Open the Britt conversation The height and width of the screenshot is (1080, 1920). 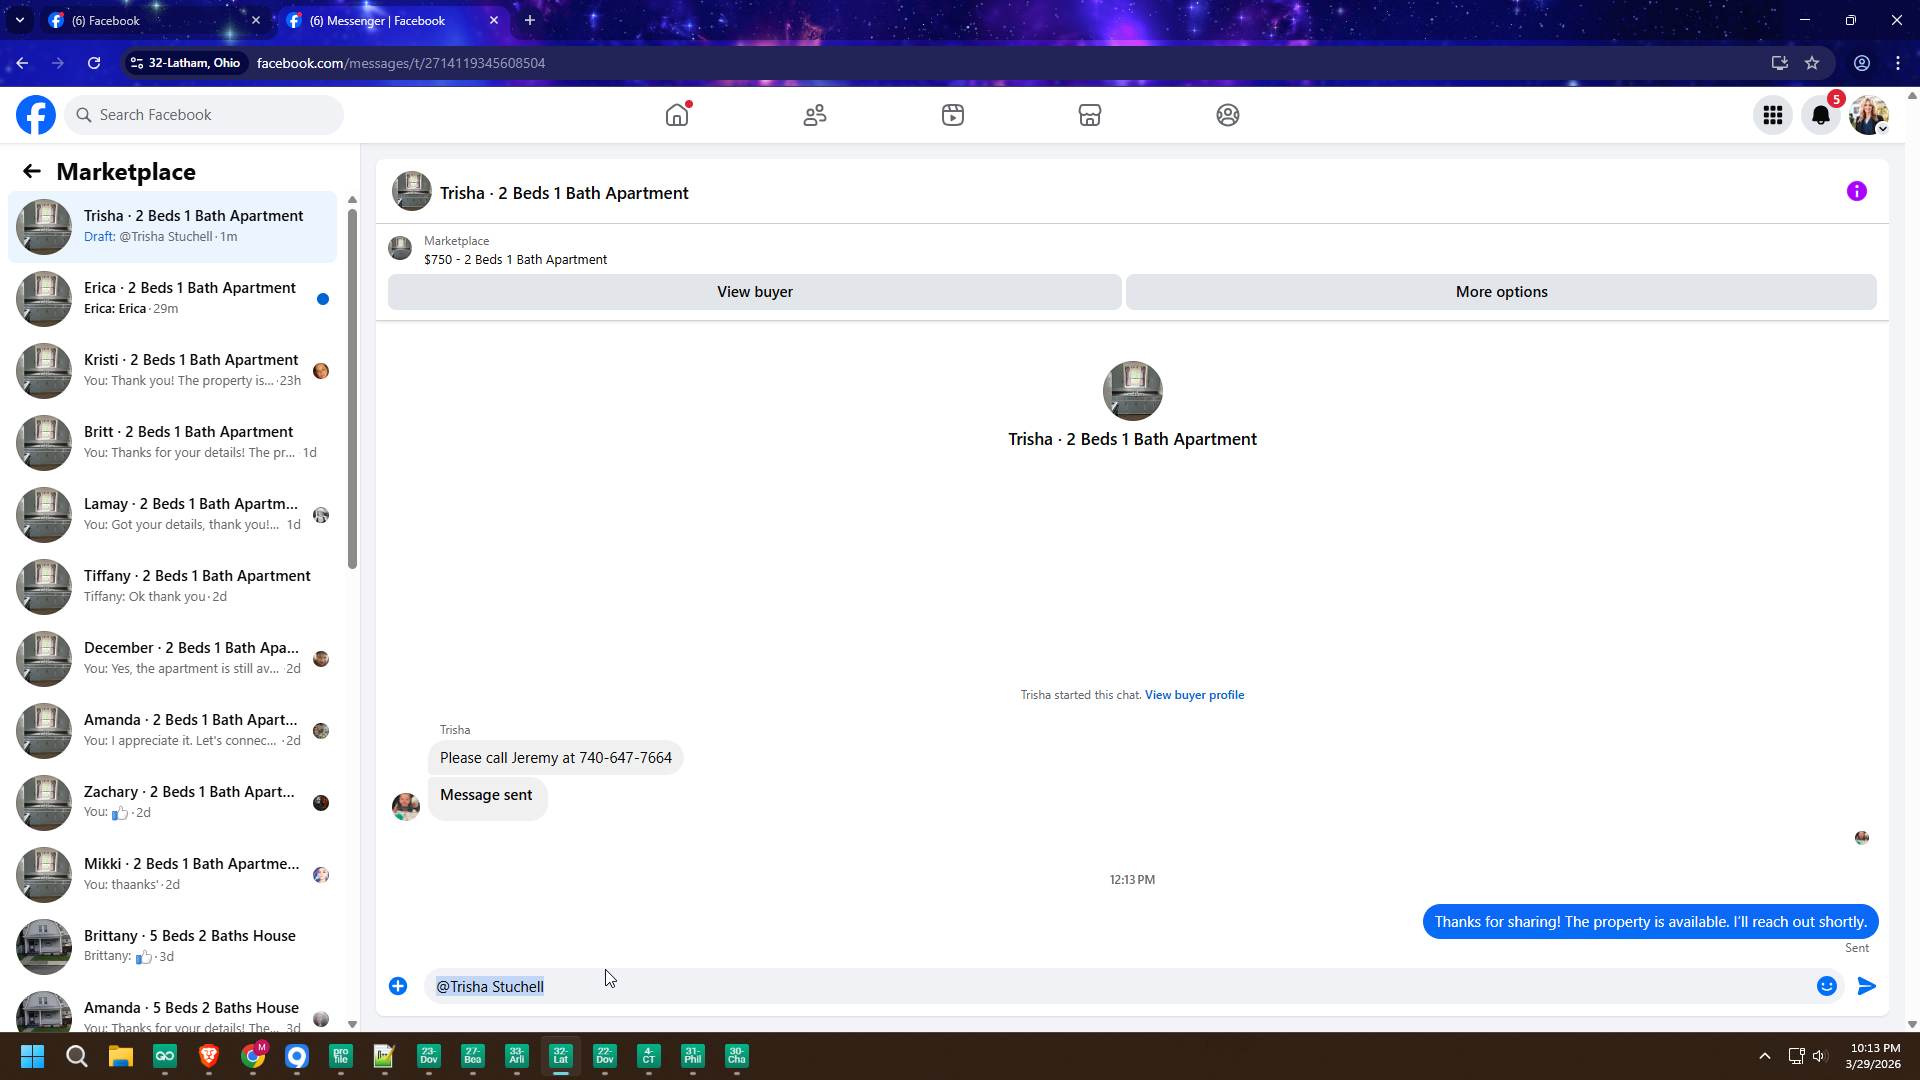pos(173,442)
